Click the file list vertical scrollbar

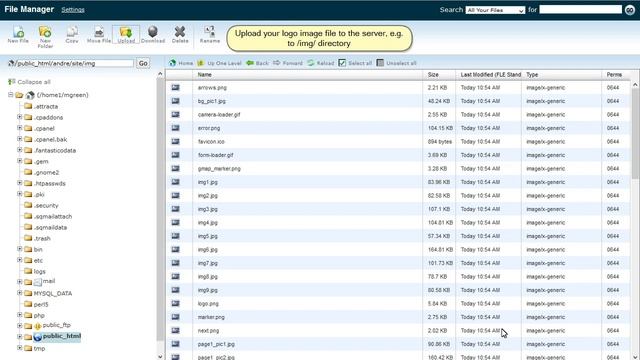click(x=635, y=133)
